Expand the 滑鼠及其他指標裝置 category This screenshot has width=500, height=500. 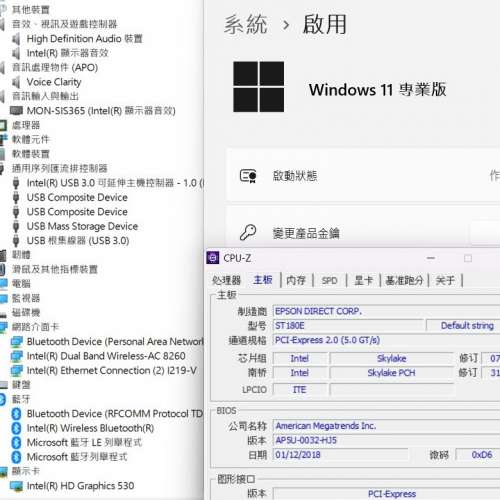pyautogui.click(x=55, y=269)
